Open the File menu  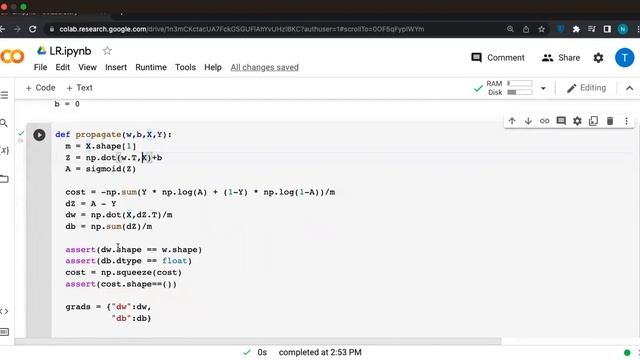point(40,67)
